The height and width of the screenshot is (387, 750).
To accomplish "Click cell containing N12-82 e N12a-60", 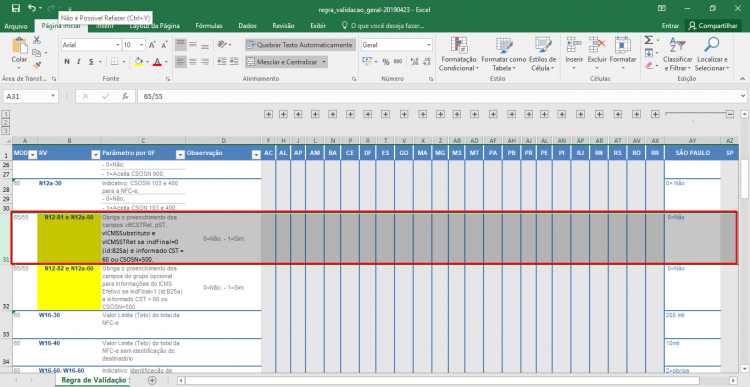I will point(69,287).
